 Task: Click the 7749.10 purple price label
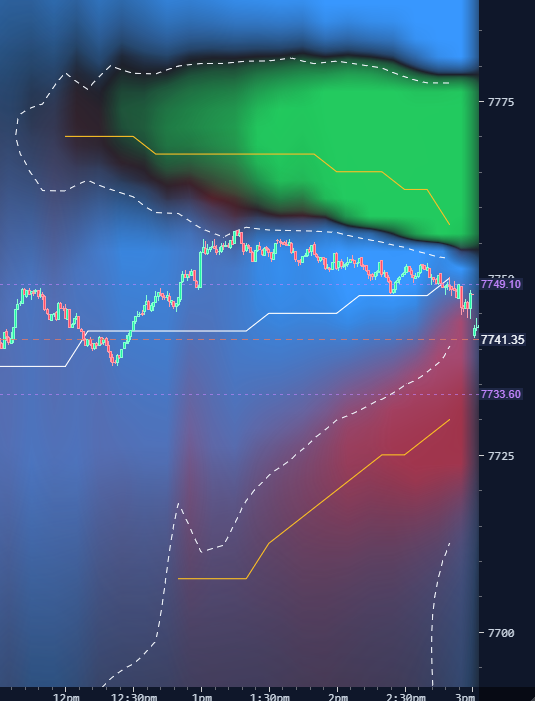click(501, 284)
